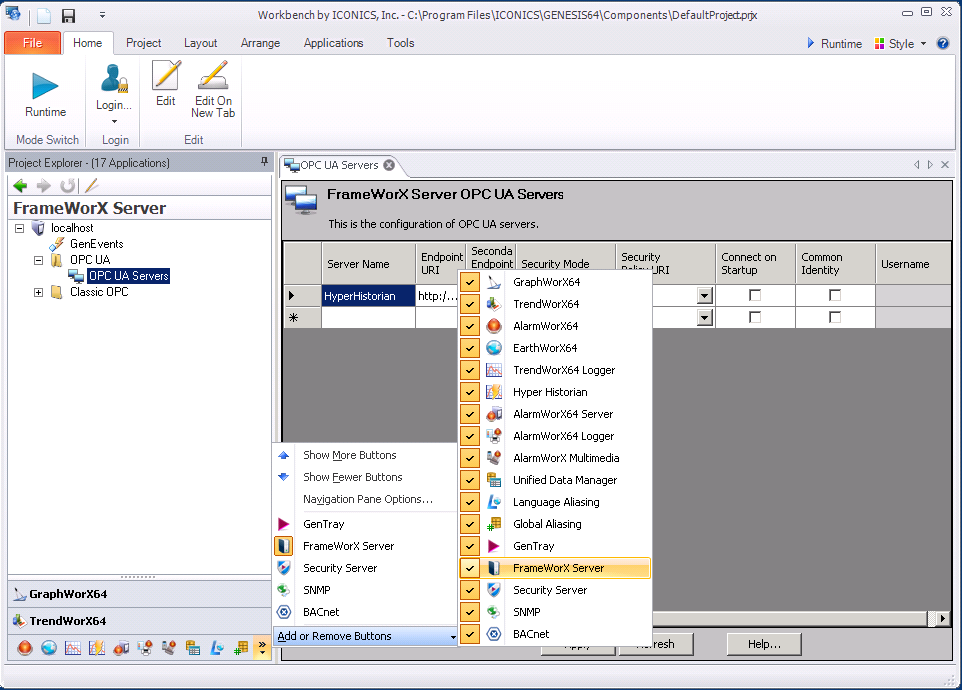Click the Global Aliasing icon in bottom strip
This screenshot has height=690, width=962.
point(240,648)
